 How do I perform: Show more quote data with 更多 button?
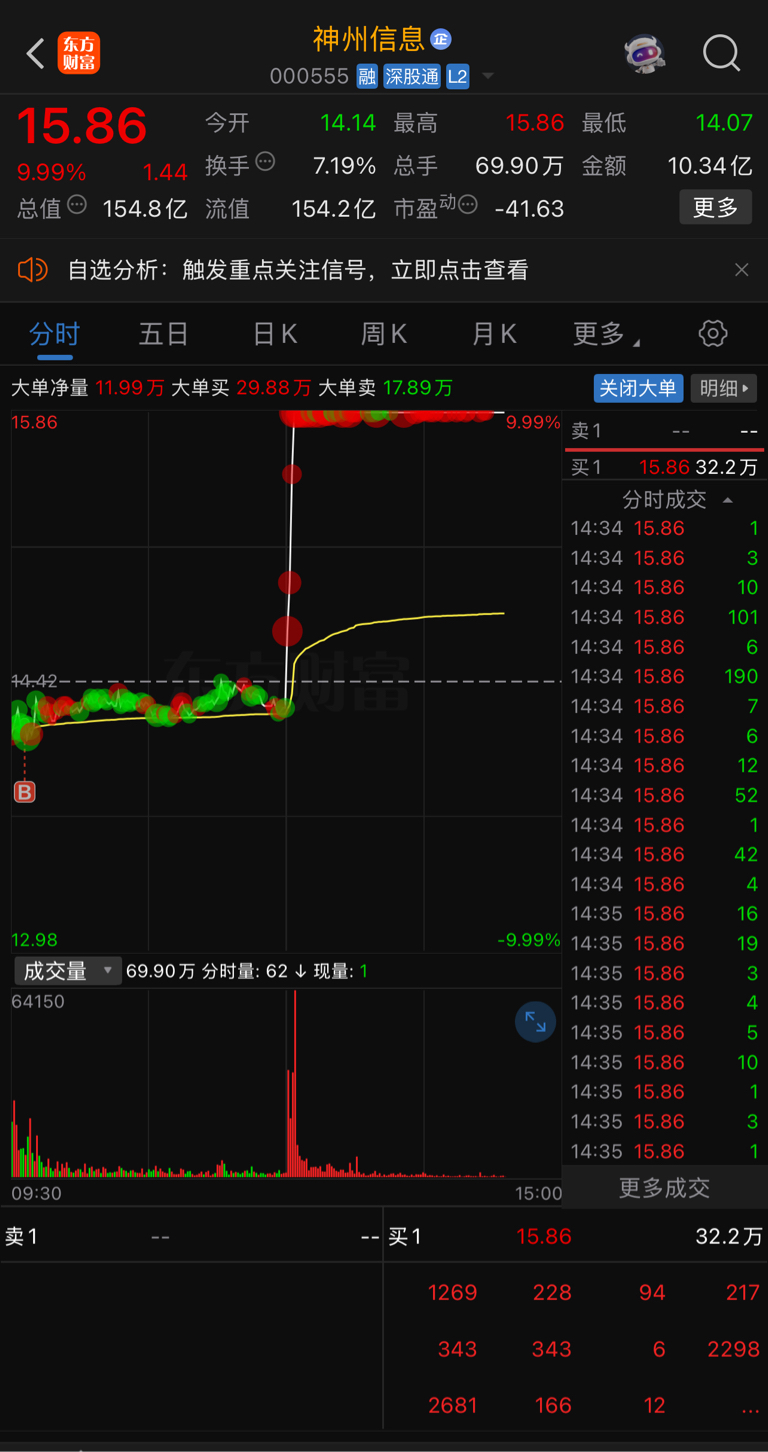tap(716, 208)
